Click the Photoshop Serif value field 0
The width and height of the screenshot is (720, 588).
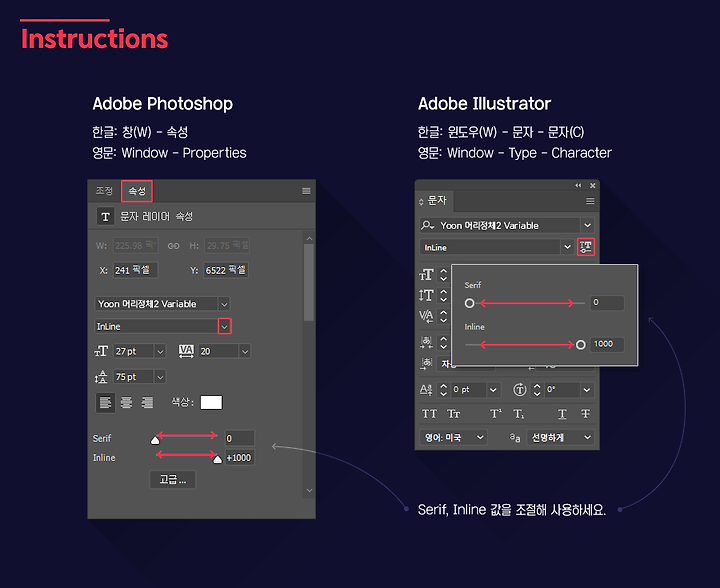pos(239,438)
